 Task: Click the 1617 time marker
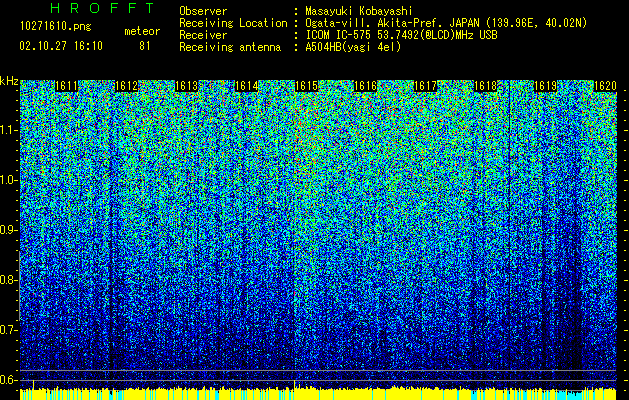(425, 86)
